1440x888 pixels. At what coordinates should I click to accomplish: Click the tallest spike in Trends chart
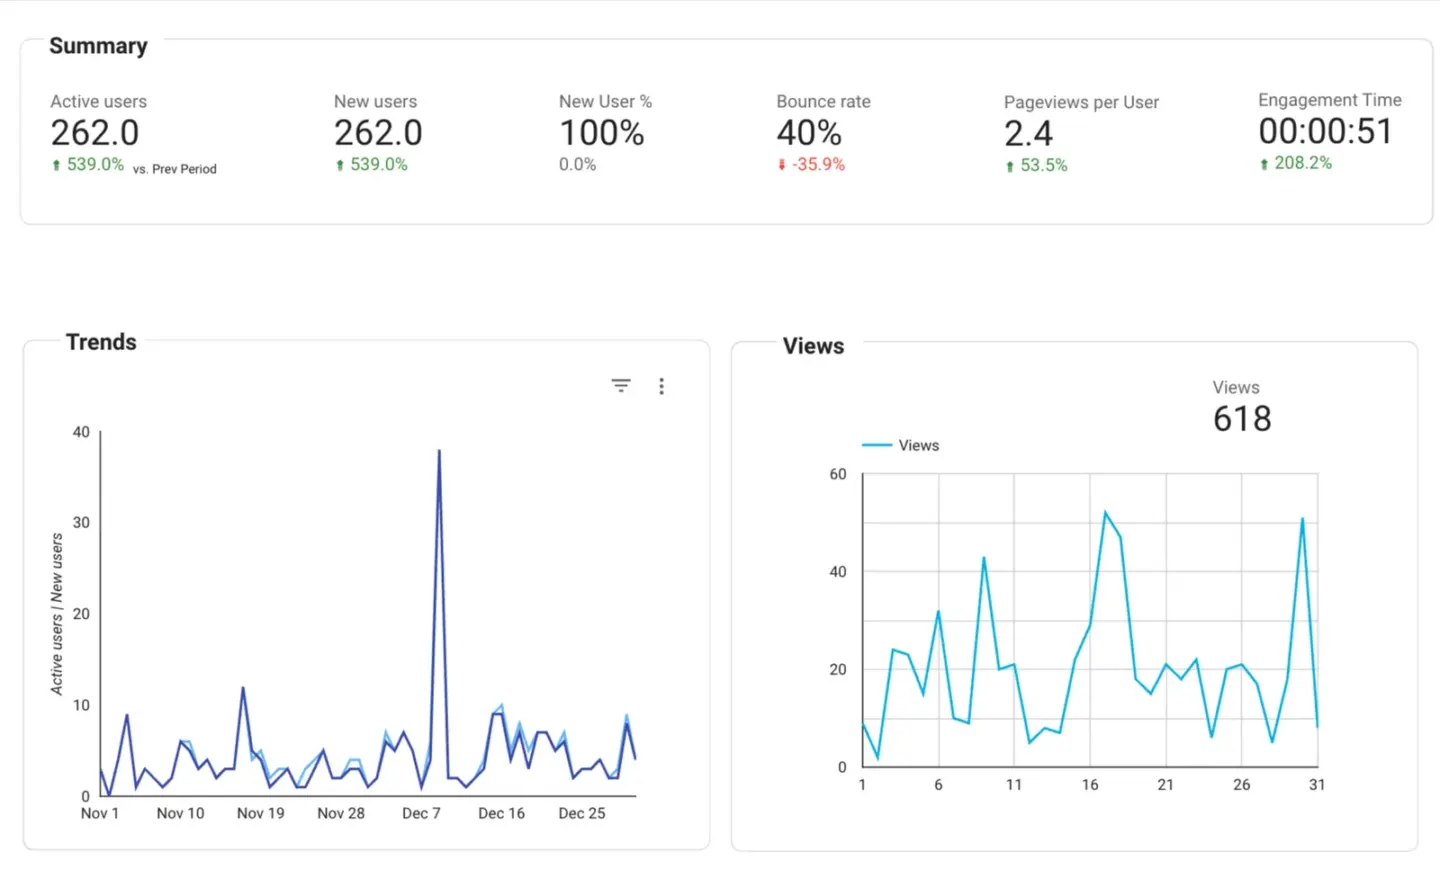439,452
